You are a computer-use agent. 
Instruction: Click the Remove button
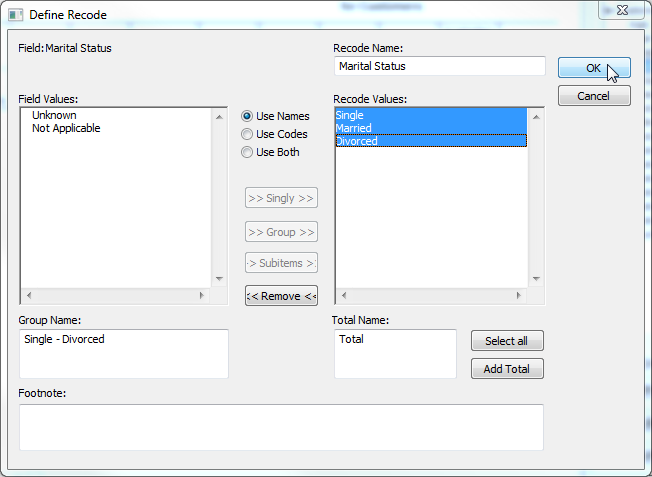281,296
